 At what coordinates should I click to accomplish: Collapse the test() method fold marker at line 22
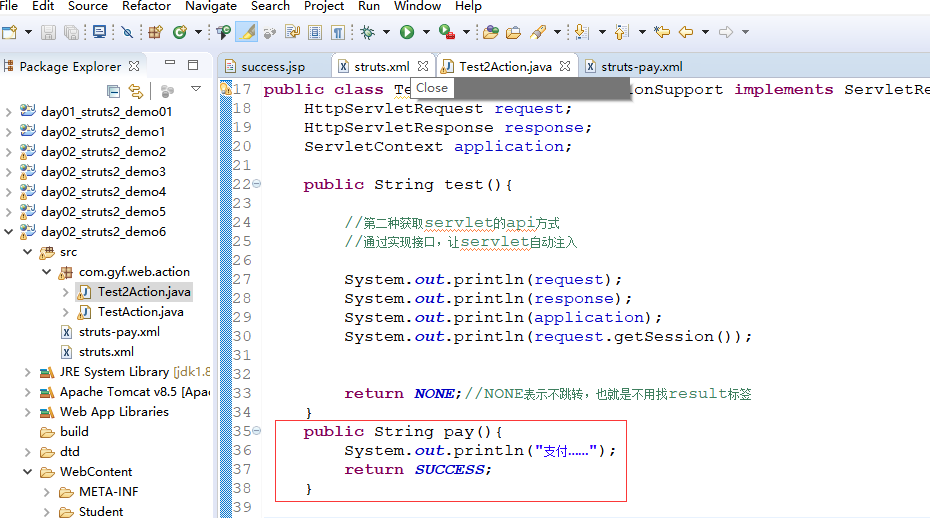[256, 184]
